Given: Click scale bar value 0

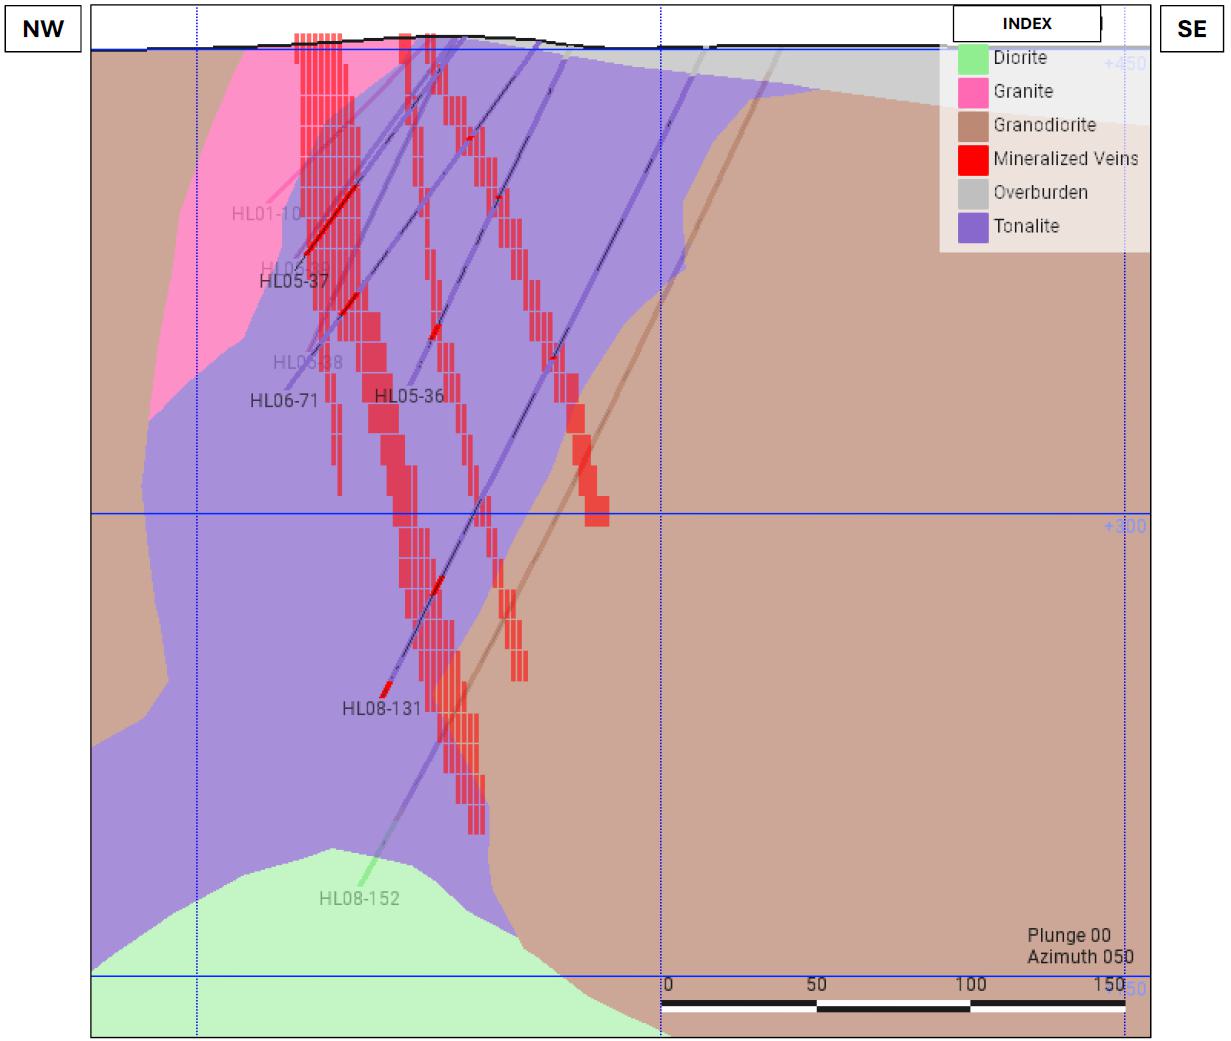Looking at the screenshot, I should click(x=668, y=985).
